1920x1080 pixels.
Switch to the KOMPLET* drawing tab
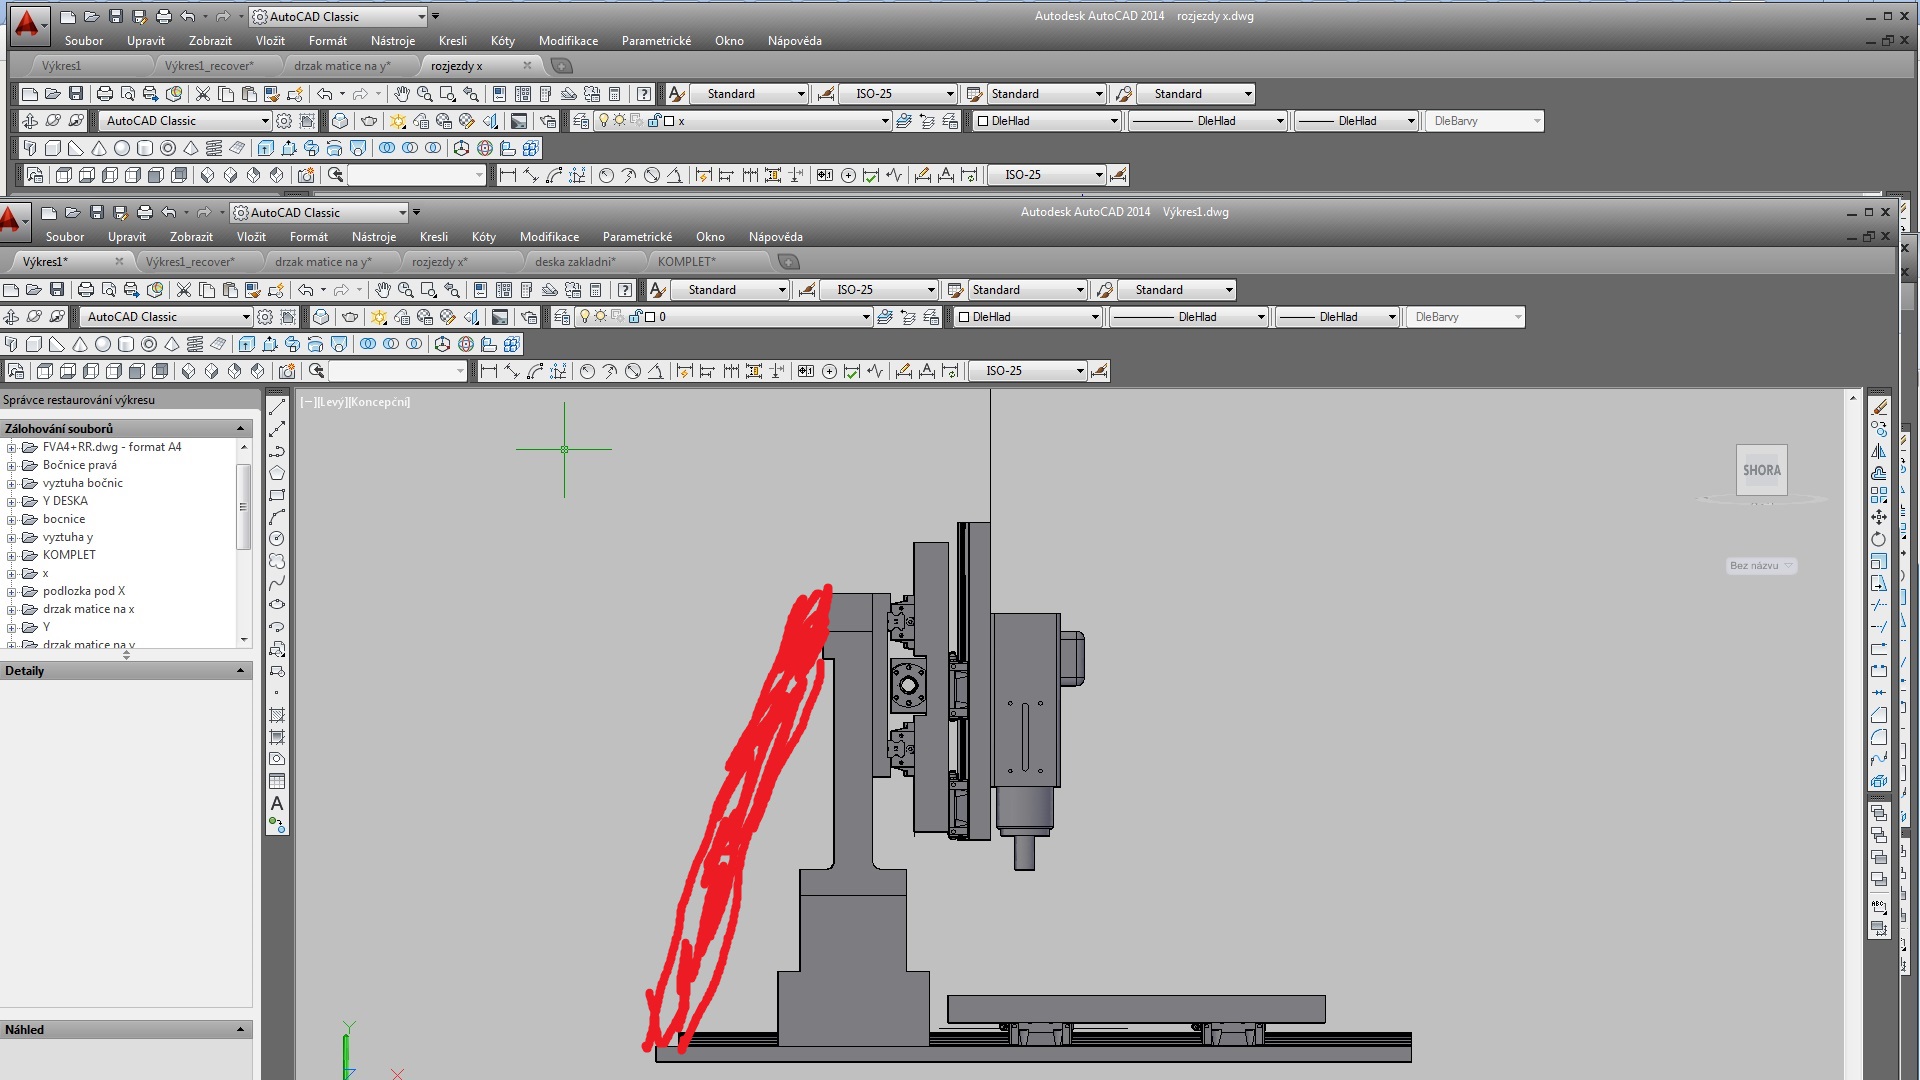[686, 262]
